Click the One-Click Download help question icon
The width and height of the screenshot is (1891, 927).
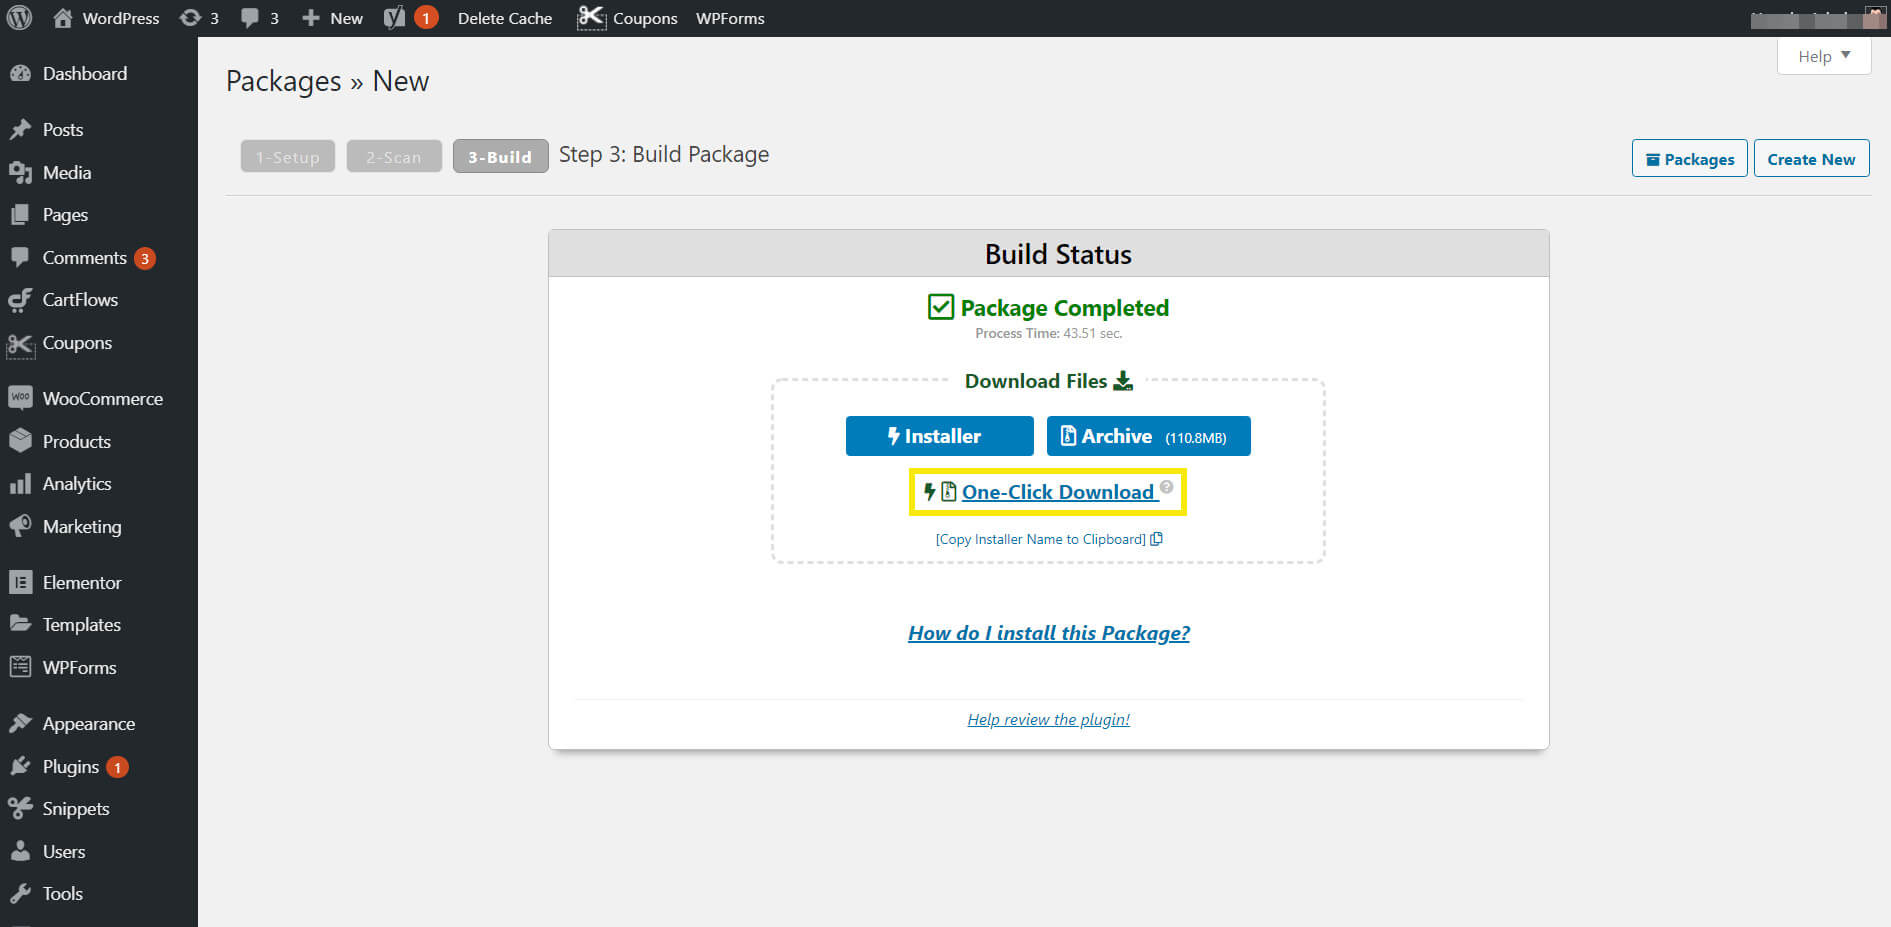pyautogui.click(x=1166, y=487)
